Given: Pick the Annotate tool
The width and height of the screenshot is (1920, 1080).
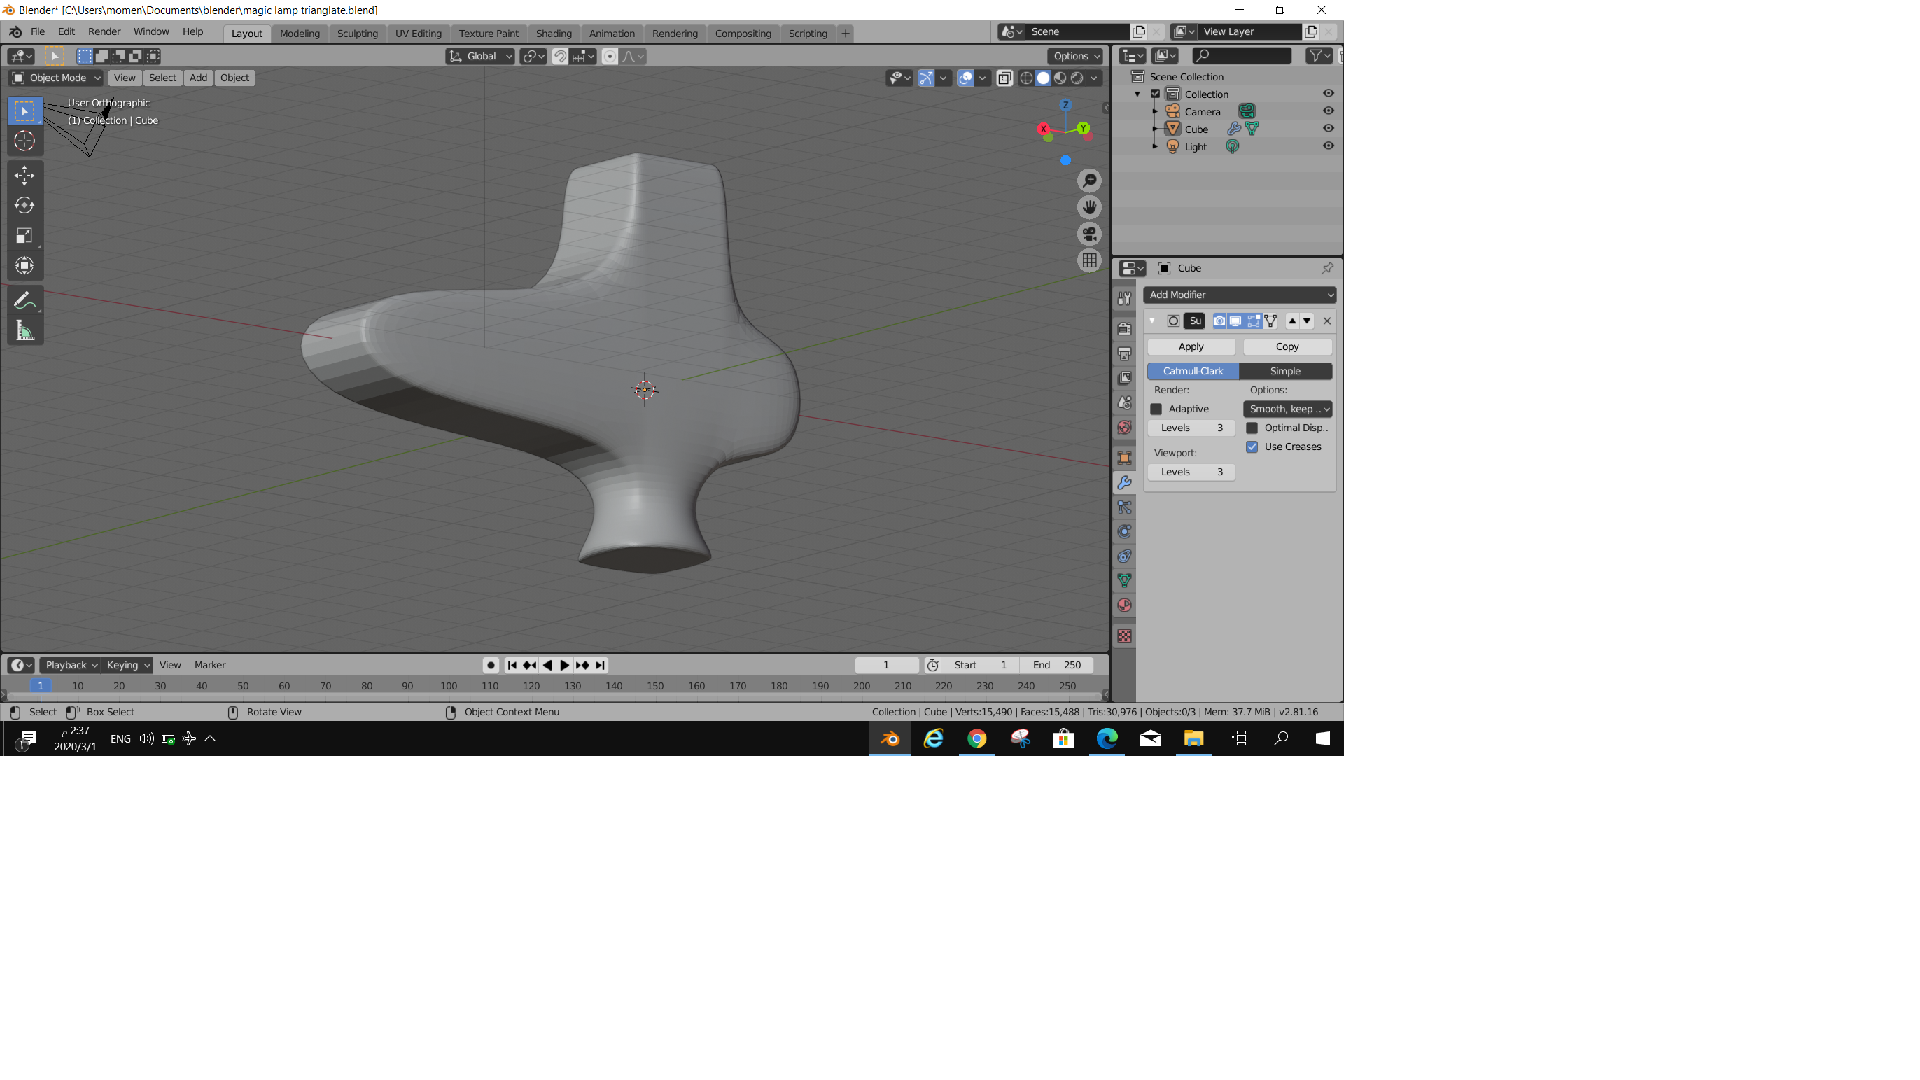Looking at the screenshot, I should point(25,300).
